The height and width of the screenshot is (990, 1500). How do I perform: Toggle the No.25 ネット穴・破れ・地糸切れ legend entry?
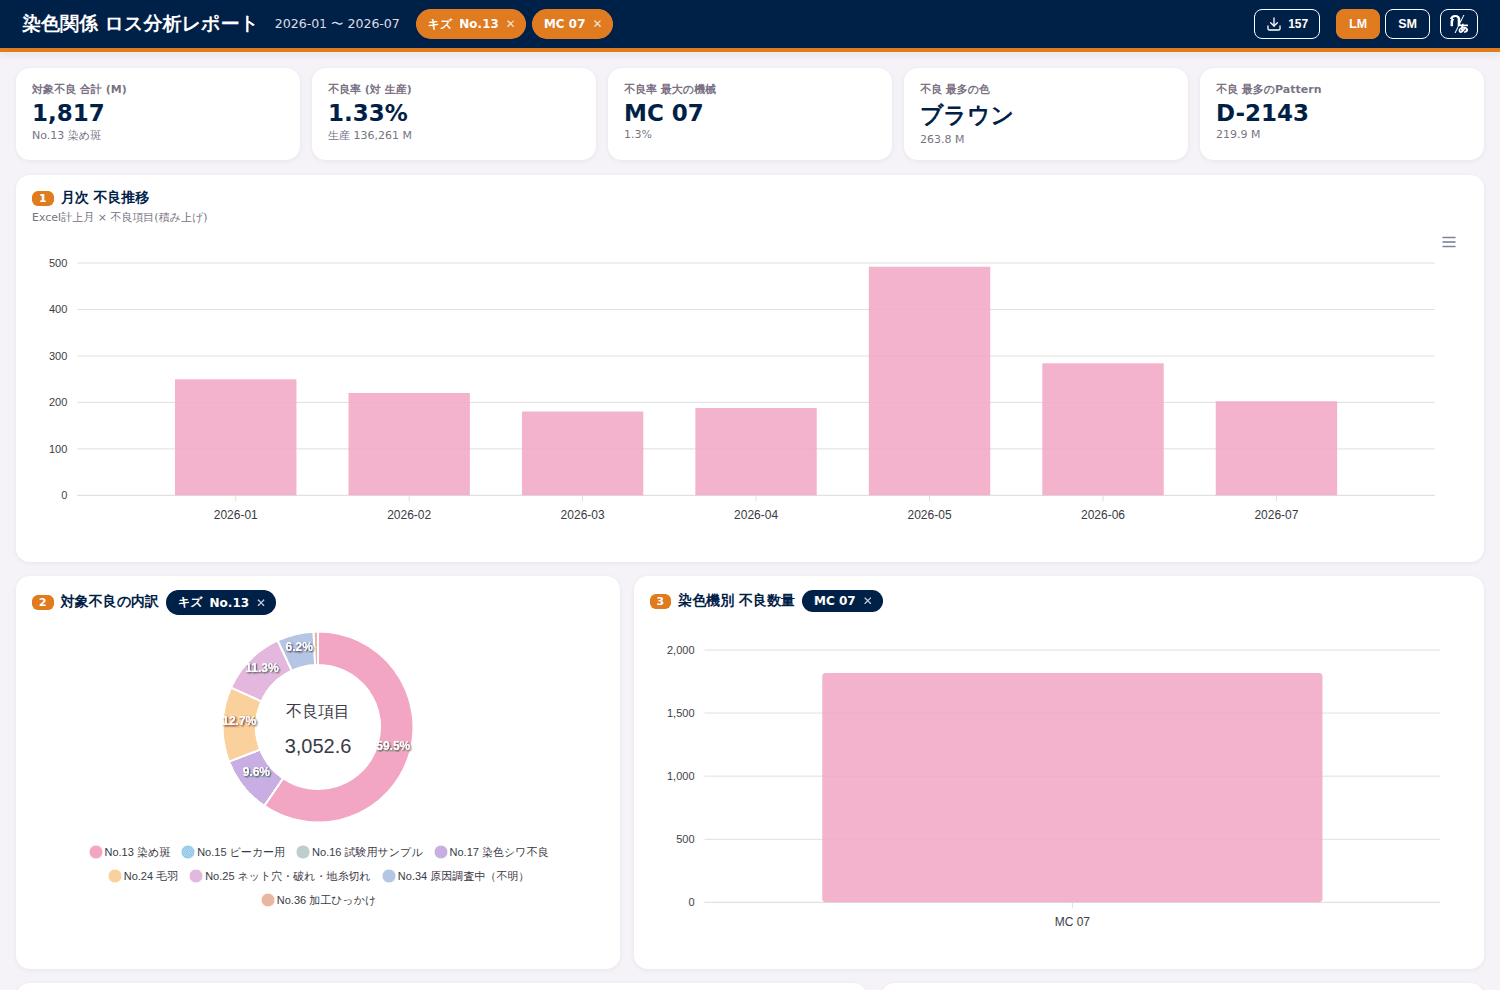(x=280, y=876)
